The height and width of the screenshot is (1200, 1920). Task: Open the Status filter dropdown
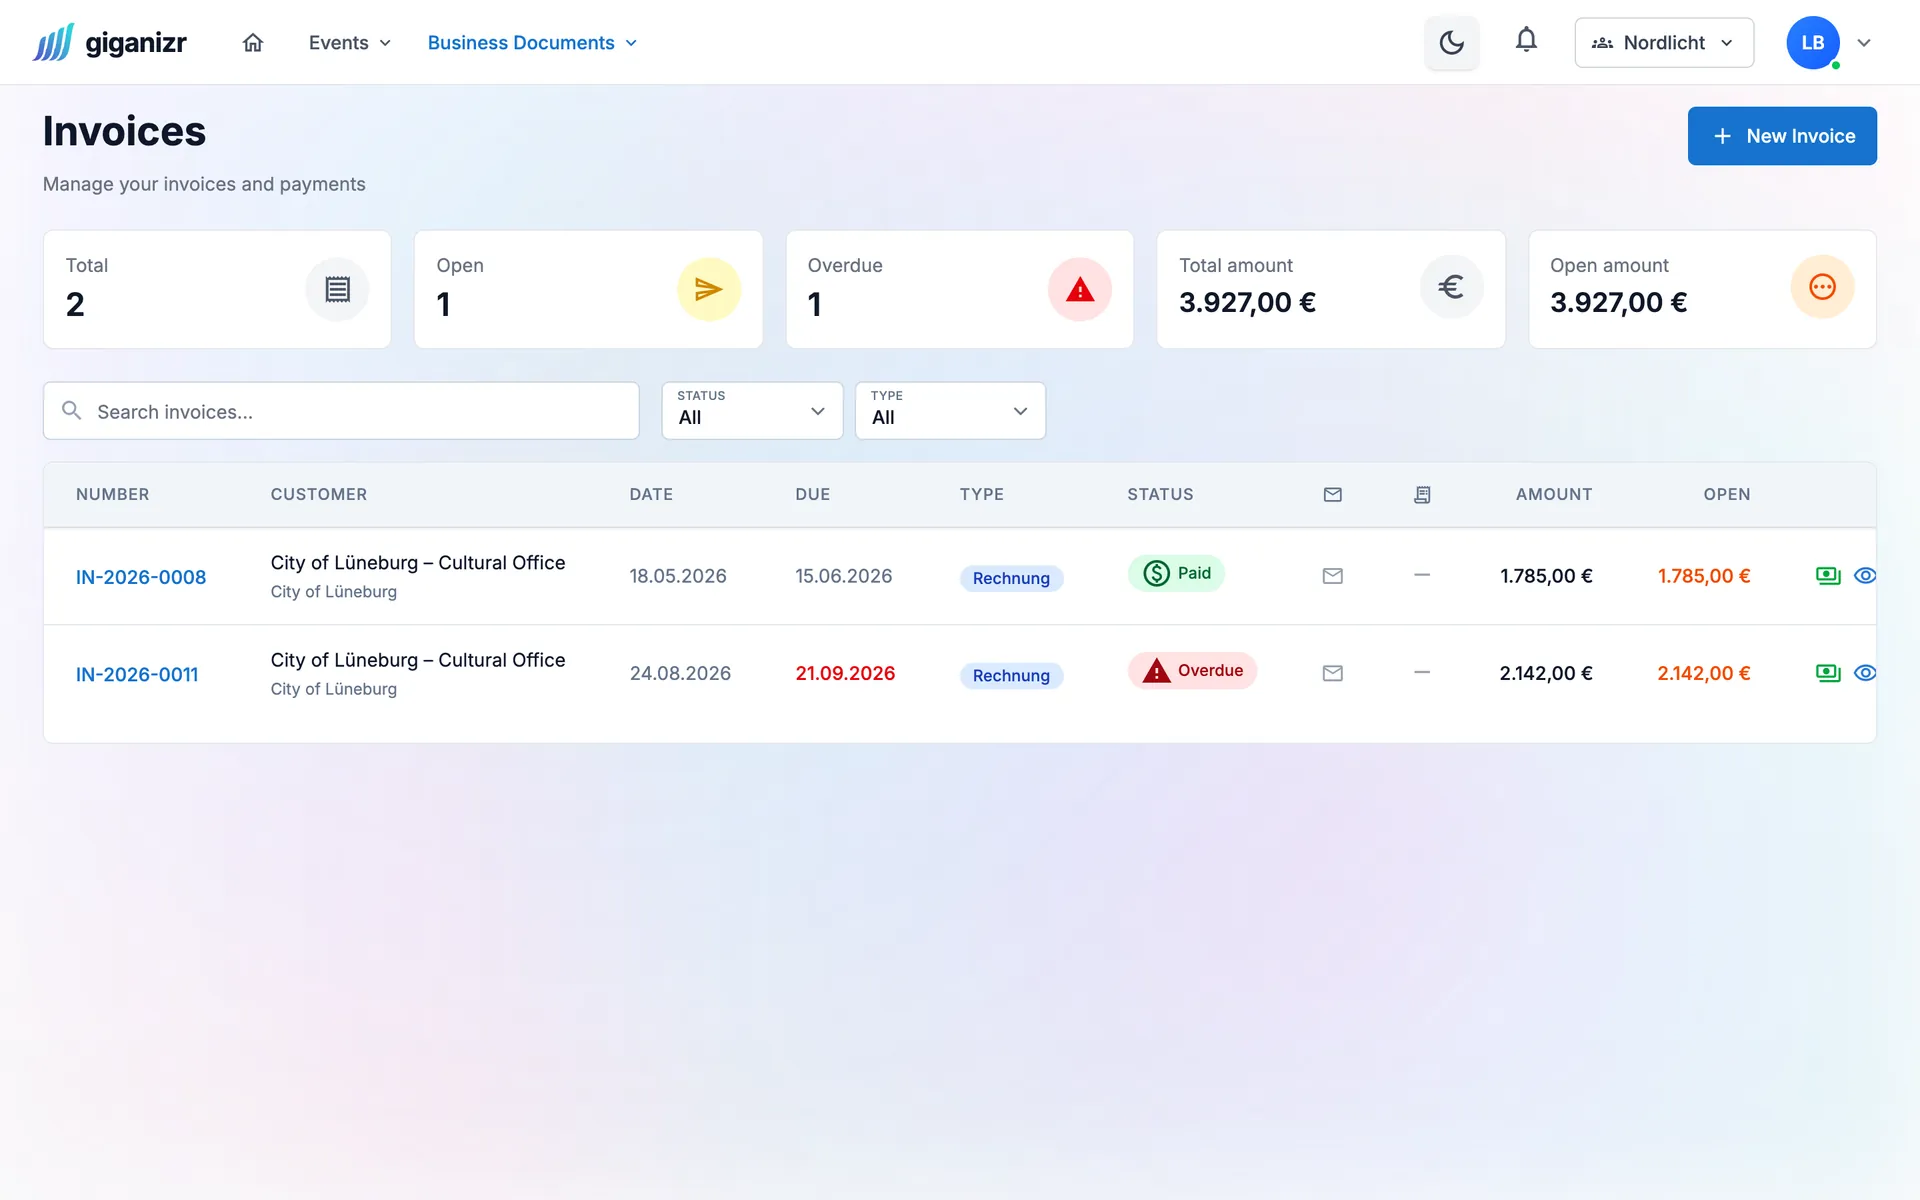click(752, 411)
